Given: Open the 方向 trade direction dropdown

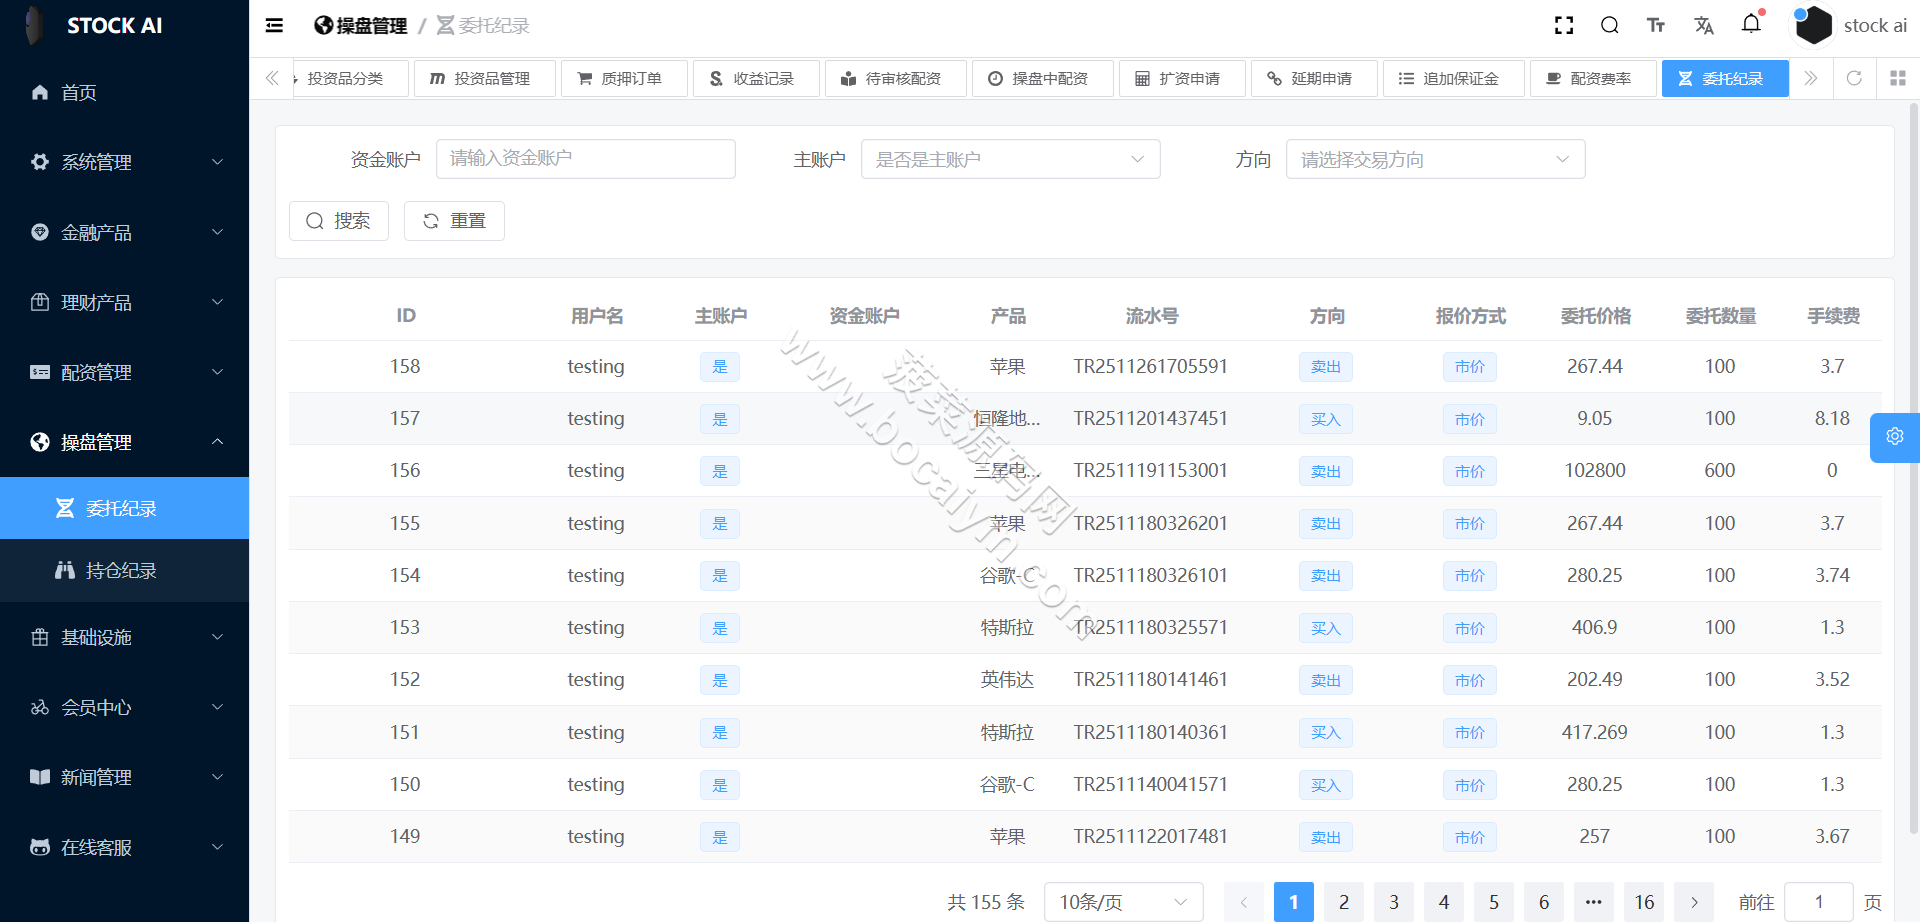Looking at the screenshot, I should pyautogui.click(x=1436, y=159).
